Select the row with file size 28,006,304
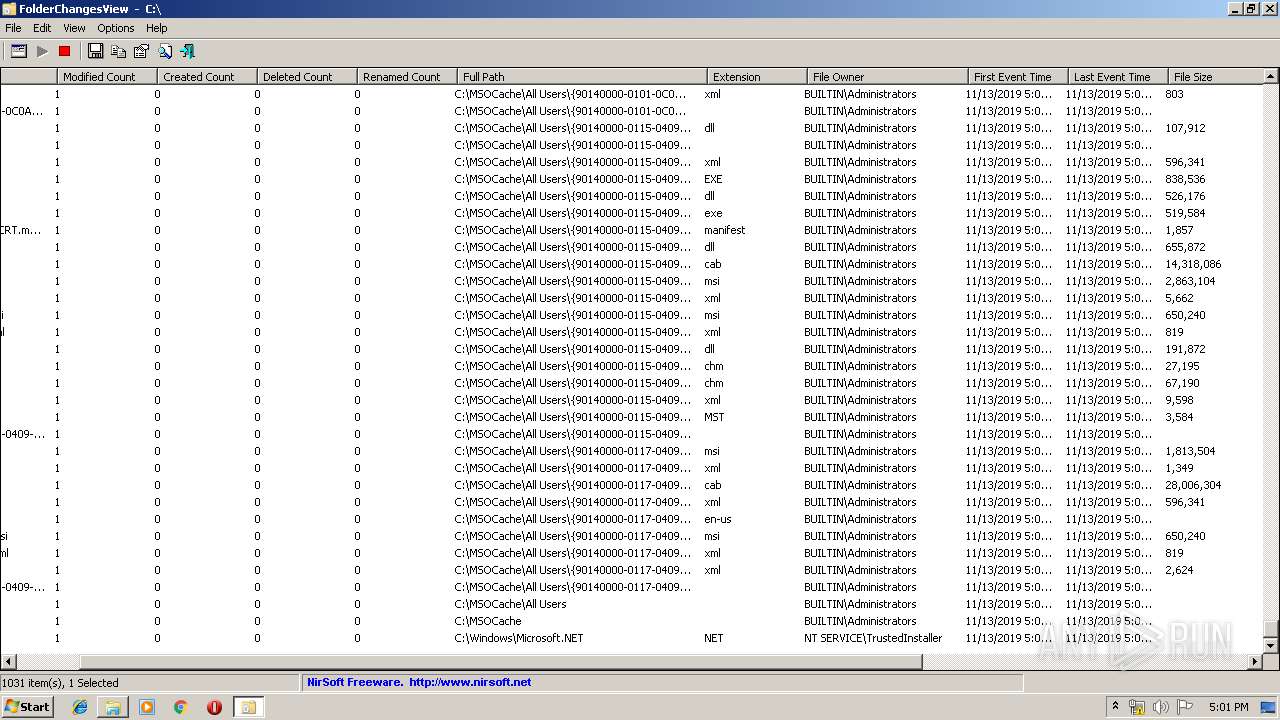The width and height of the screenshot is (1280, 720). 632,485
